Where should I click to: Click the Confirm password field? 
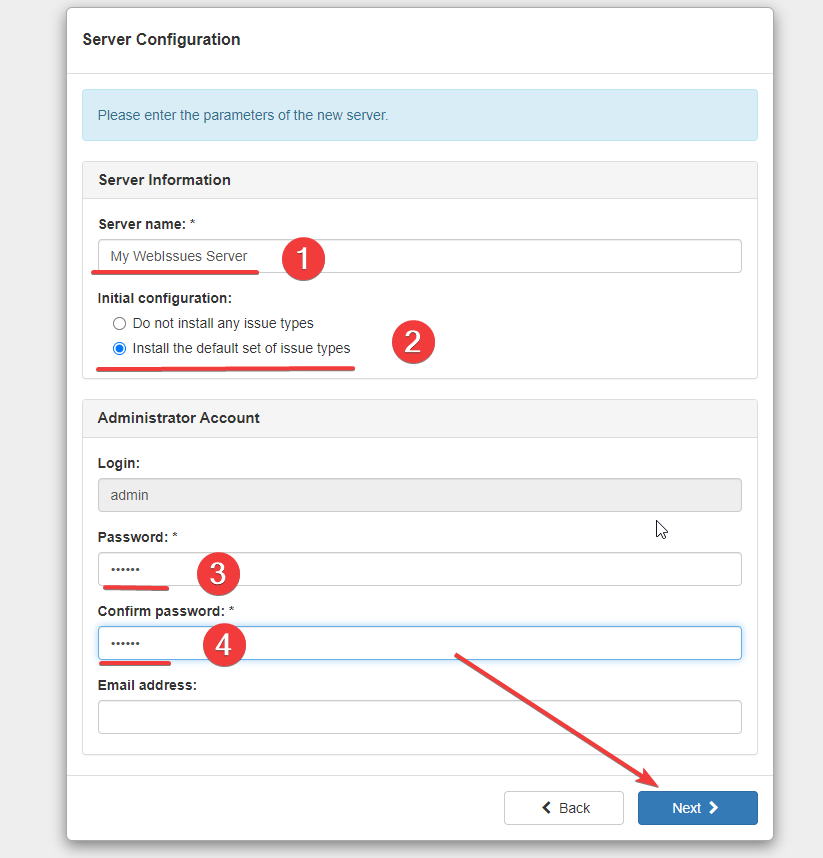[420, 643]
